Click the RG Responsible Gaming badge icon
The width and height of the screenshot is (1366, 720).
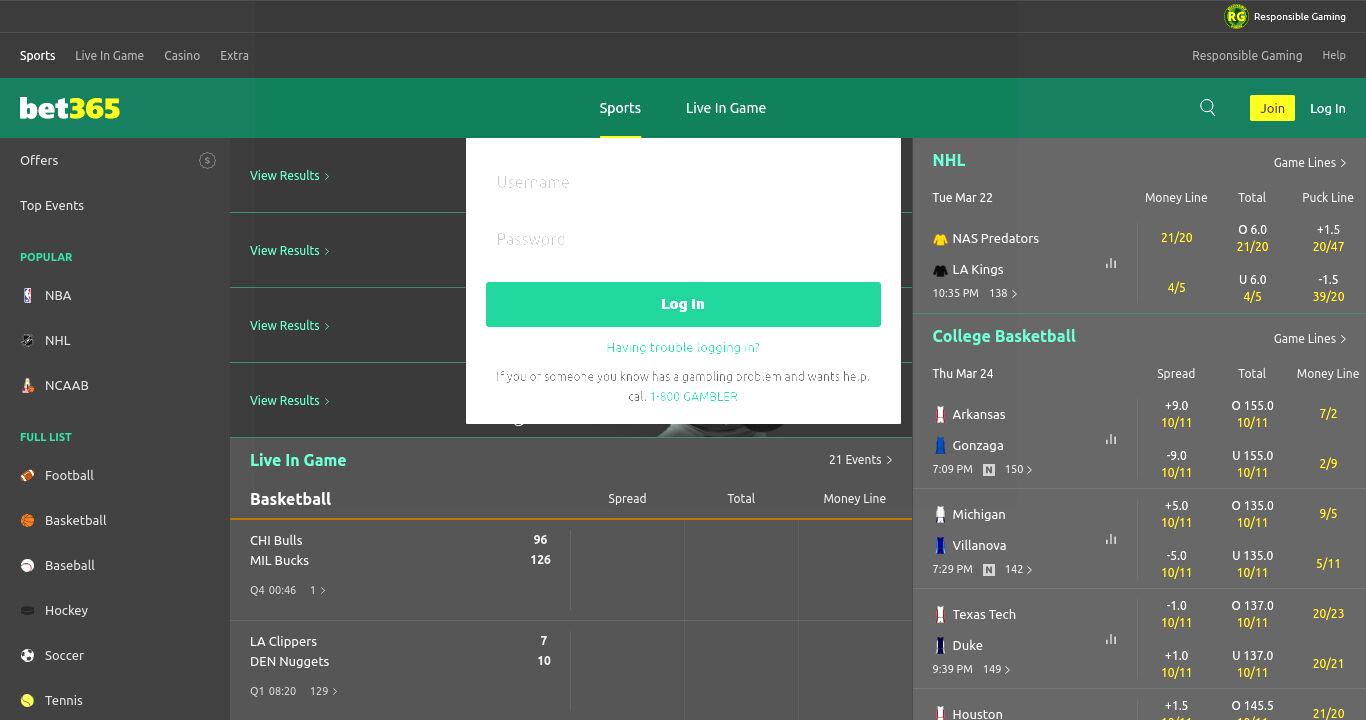click(1236, 16)
